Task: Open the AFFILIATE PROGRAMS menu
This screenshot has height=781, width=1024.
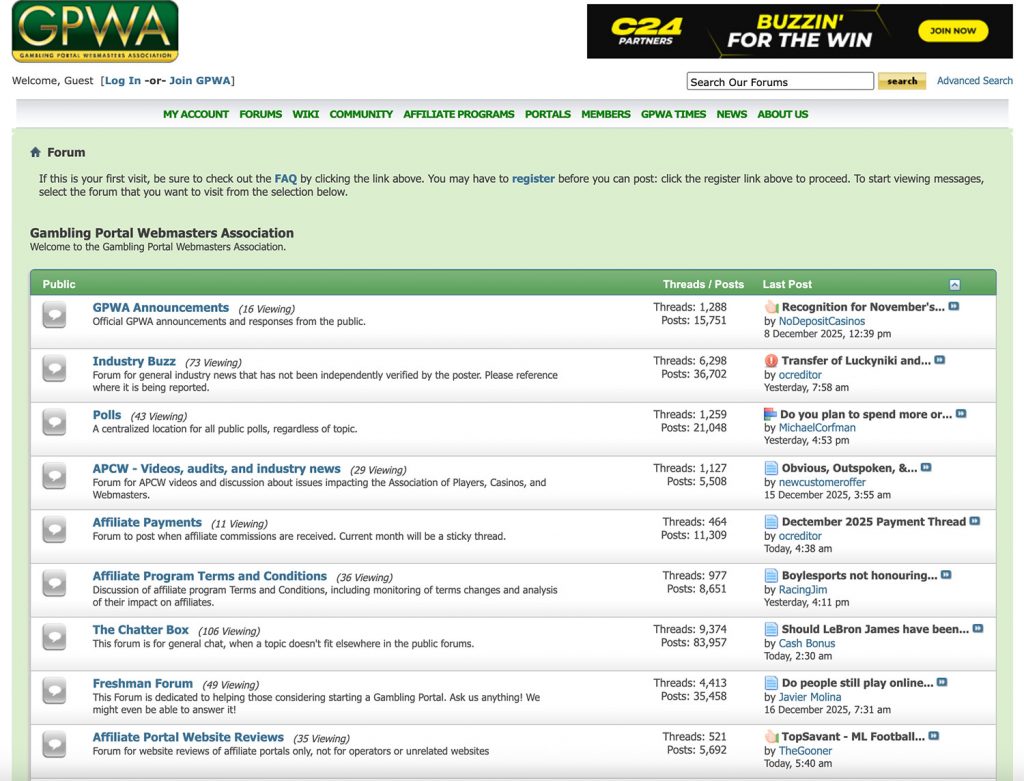Action: pos(458,114)
